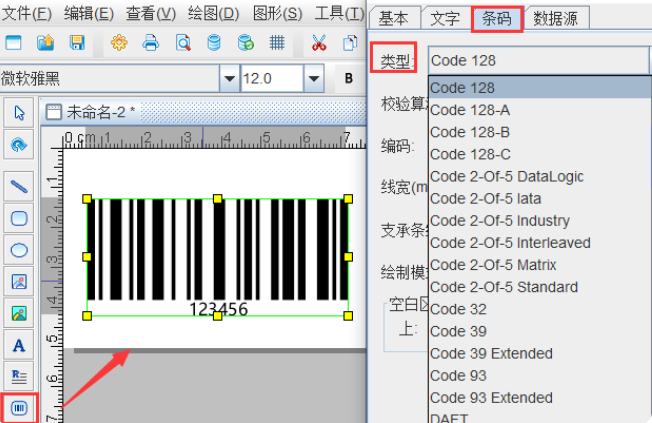Viewport: 652px width, 423px height.
Task: Select the vector image insert tool
Action: click(19, 282)
